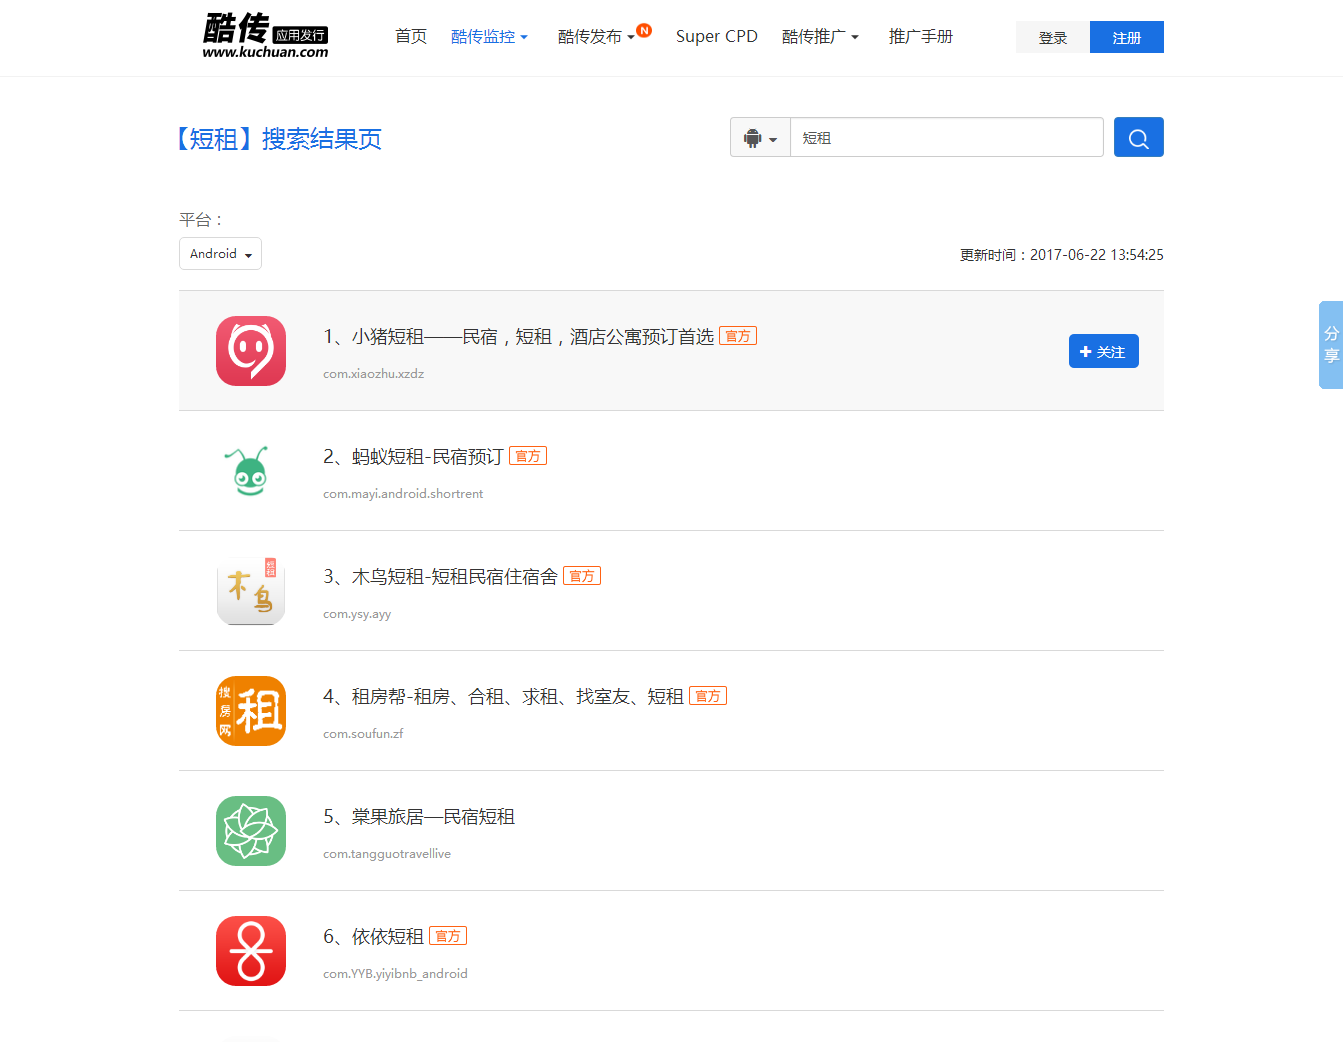
Task: Click the 官方 badge beside 租房帮
Action: (x=708, y=696)
